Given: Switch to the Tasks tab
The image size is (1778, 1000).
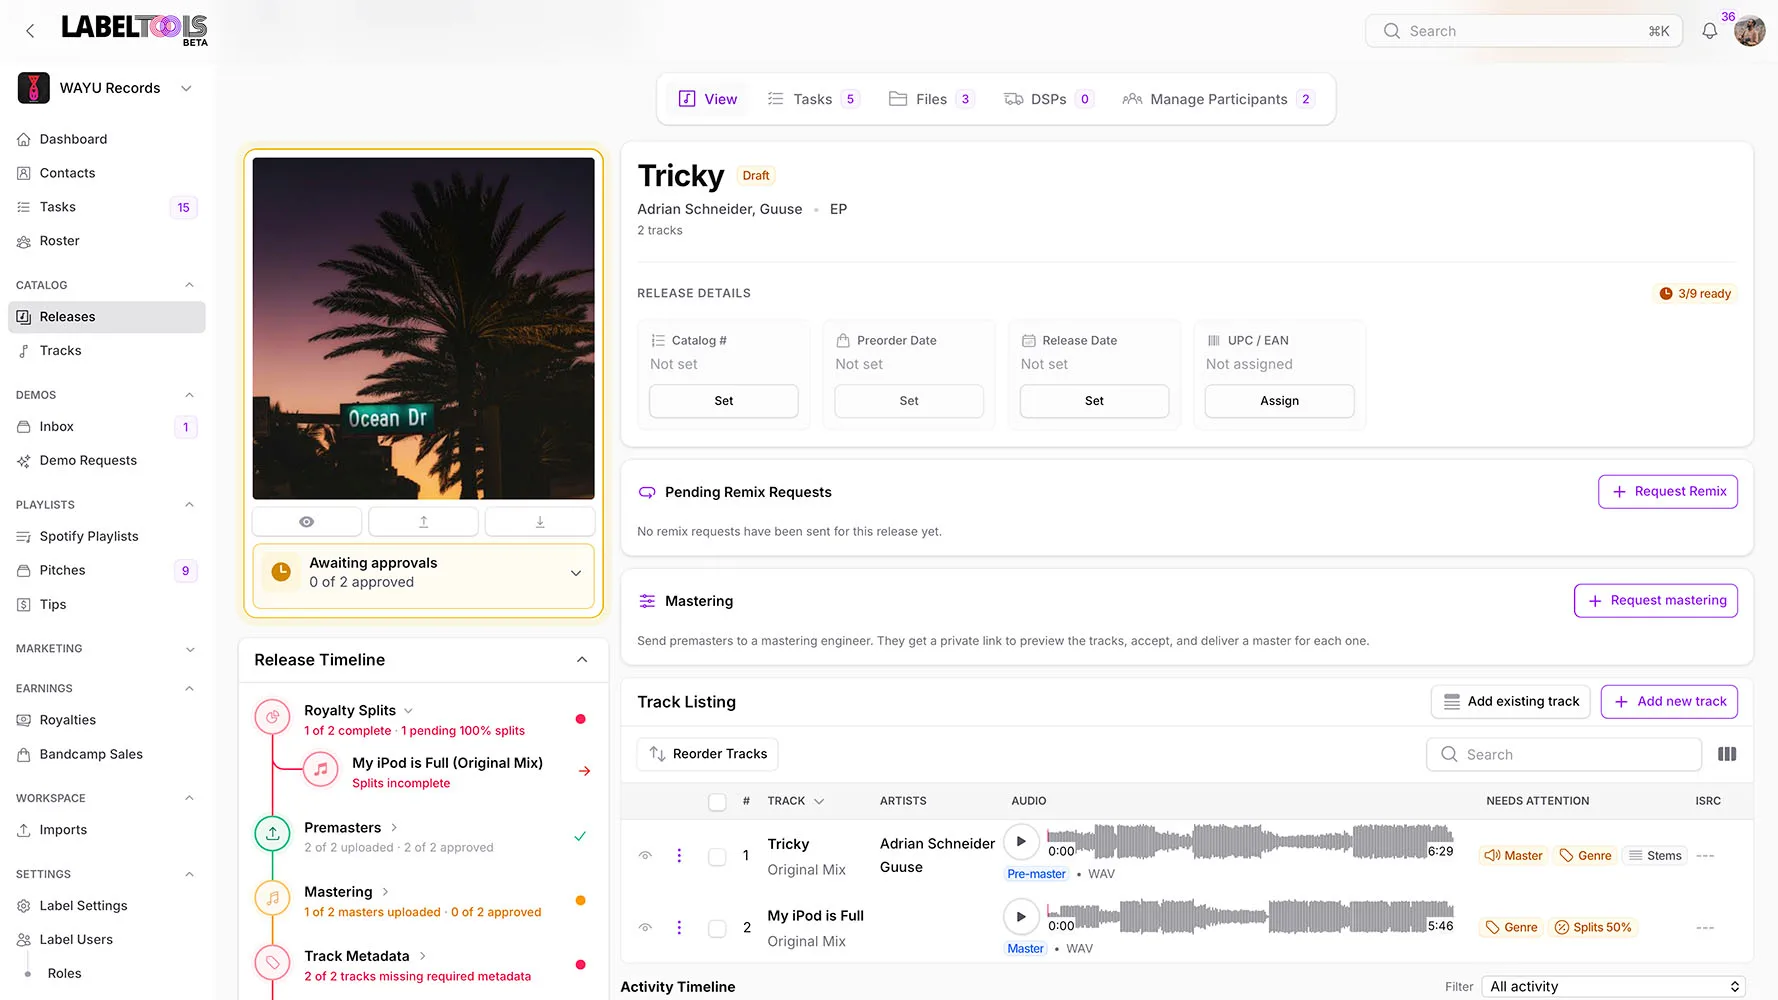Looking at the screenshot, I should [812, 99].
